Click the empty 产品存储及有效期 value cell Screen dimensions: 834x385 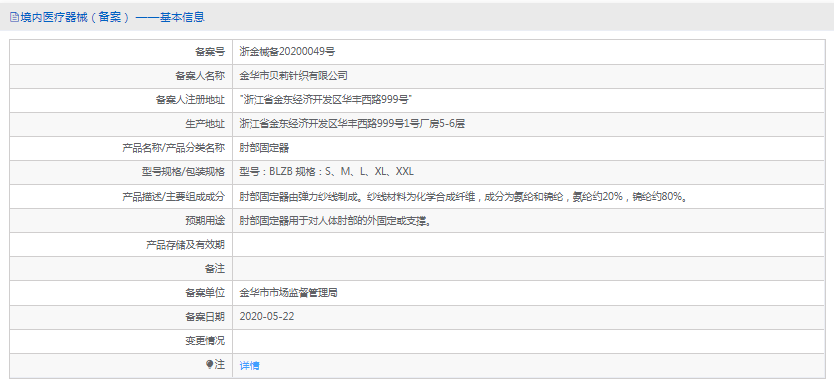pyautogui.click(x=528, y=245)
